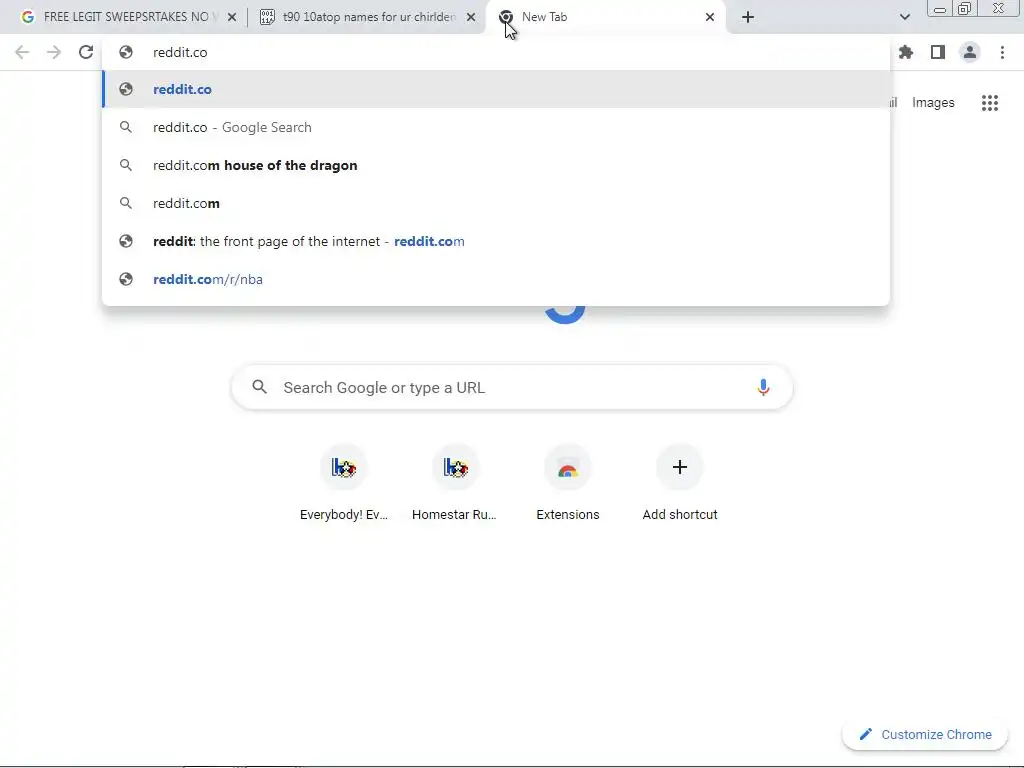This screenshot has width=1024, height=768.
Task: Pick reddit.com house of the dragon suggestion
Action: [496, 165]
